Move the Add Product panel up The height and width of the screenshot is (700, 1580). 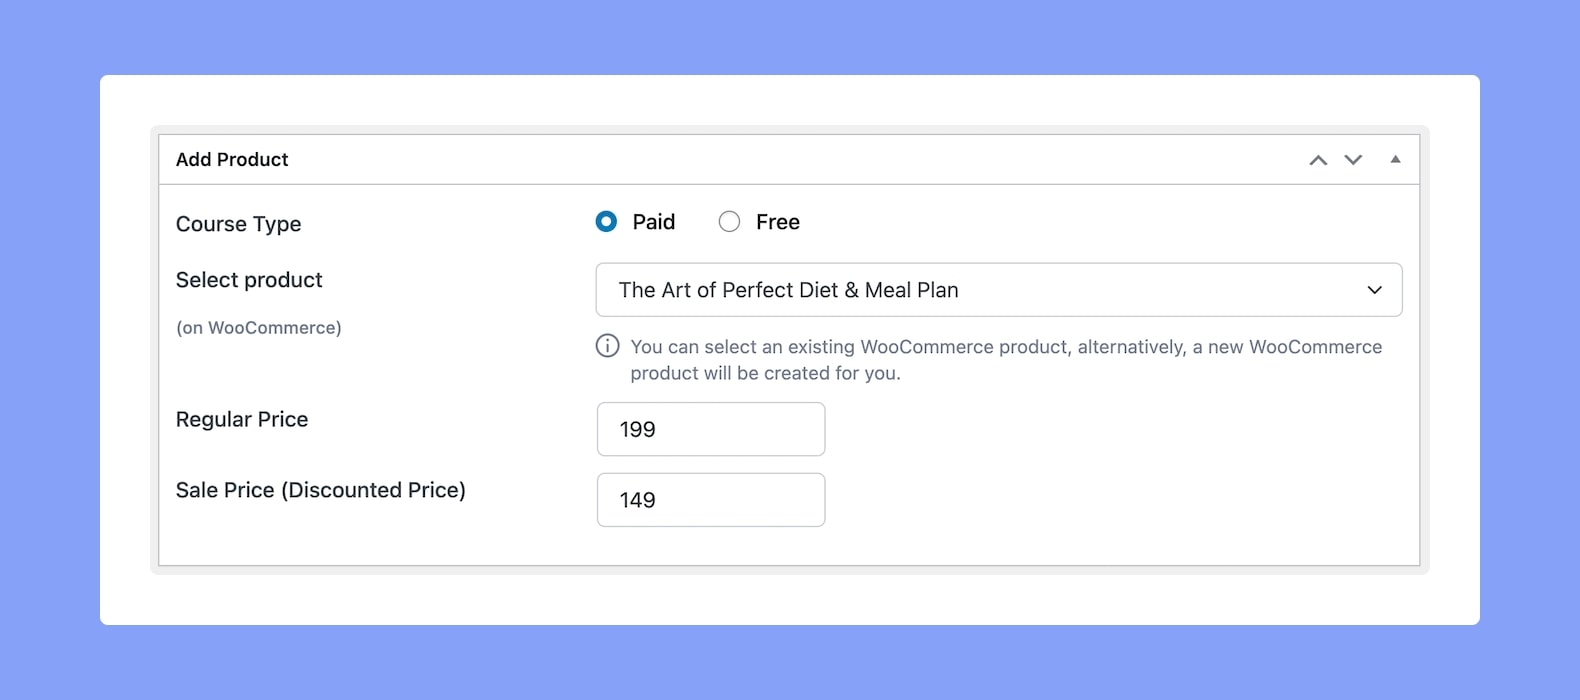tap(1318, 160)
